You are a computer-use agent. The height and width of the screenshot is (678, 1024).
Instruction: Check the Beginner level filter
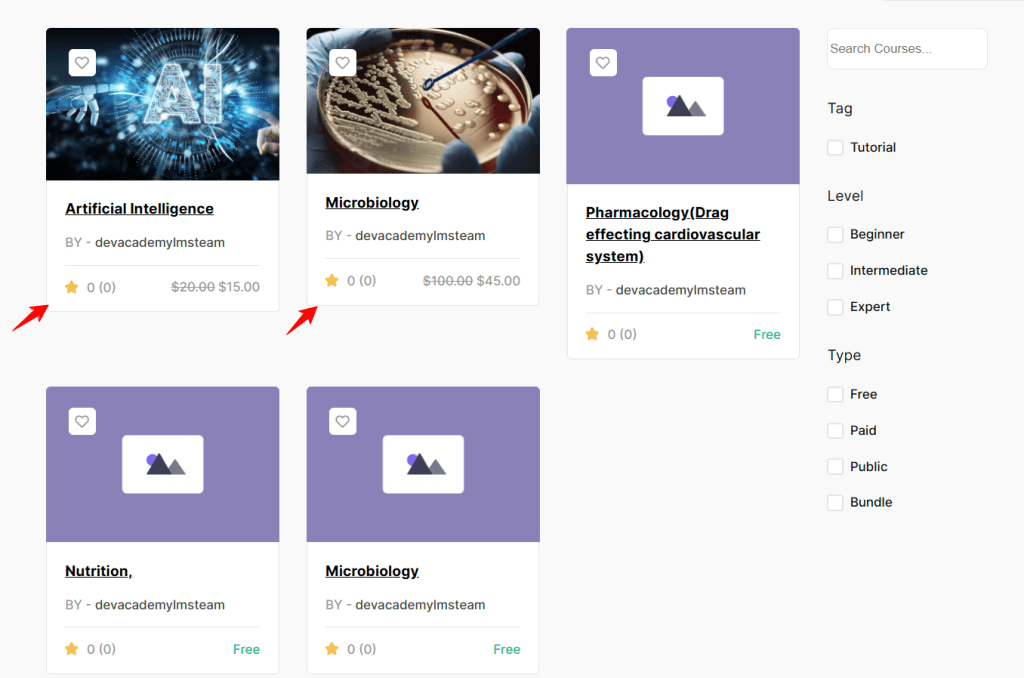pos(835,235)
